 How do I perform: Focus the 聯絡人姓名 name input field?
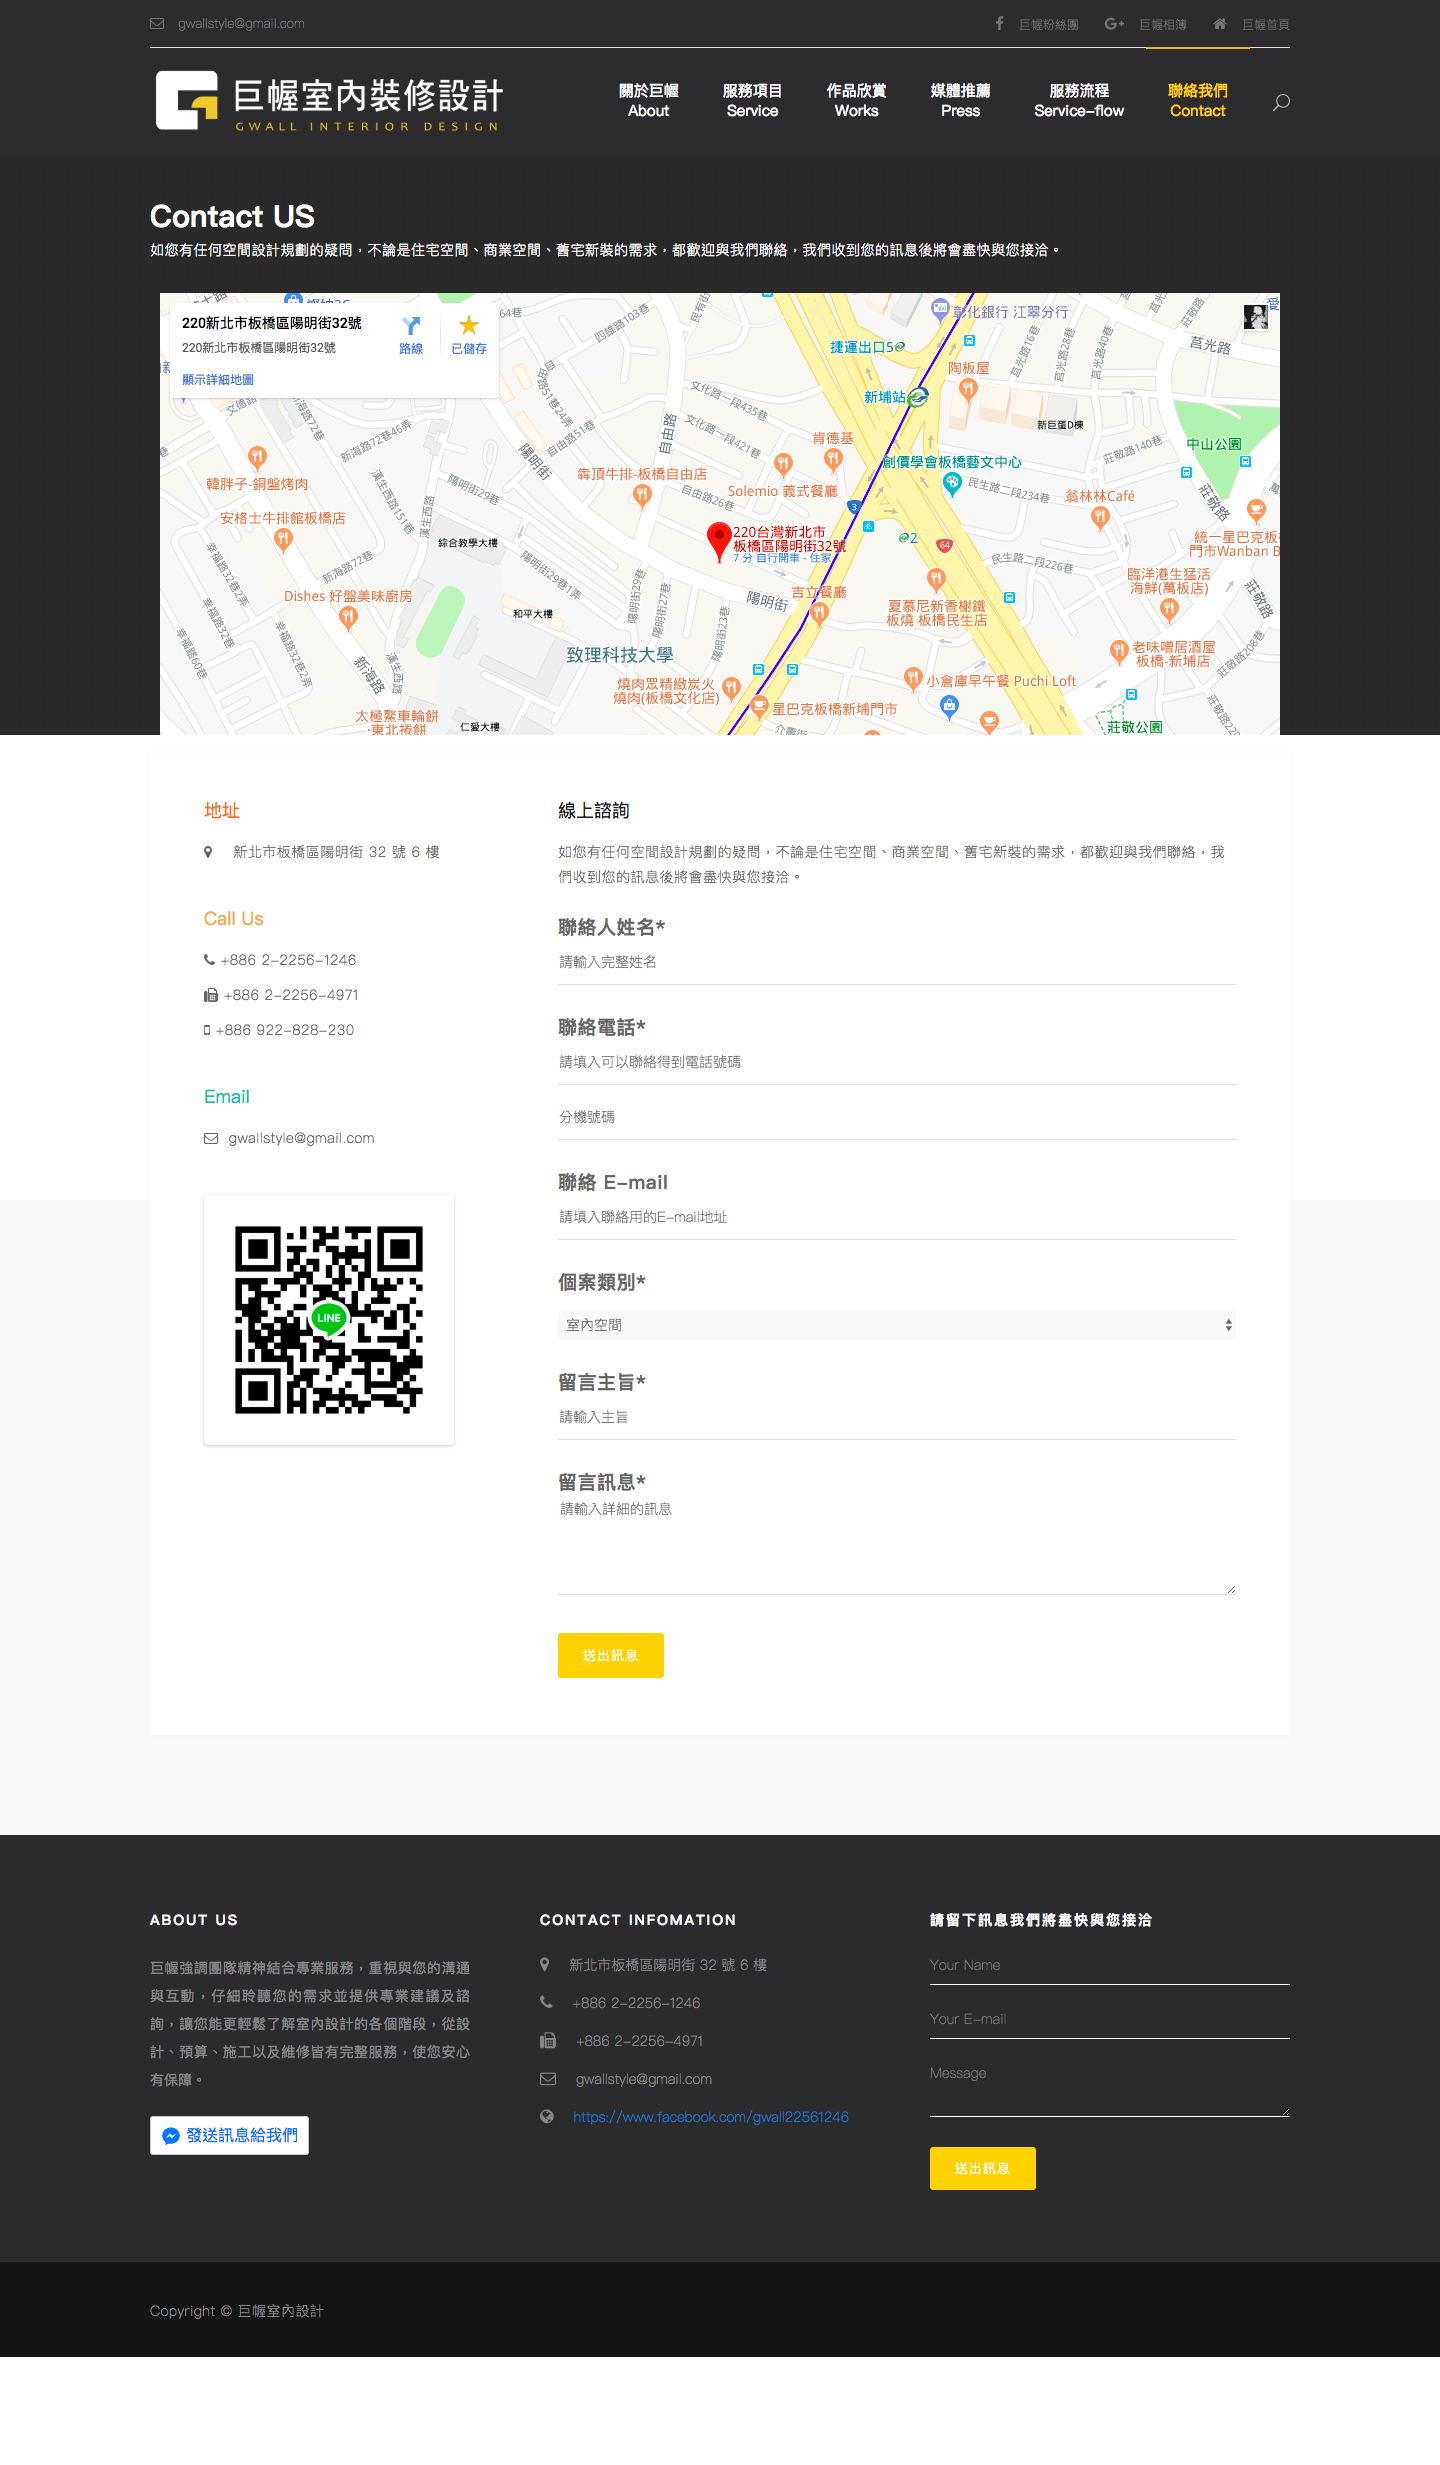pyautogui.click(x=896, y=962)
